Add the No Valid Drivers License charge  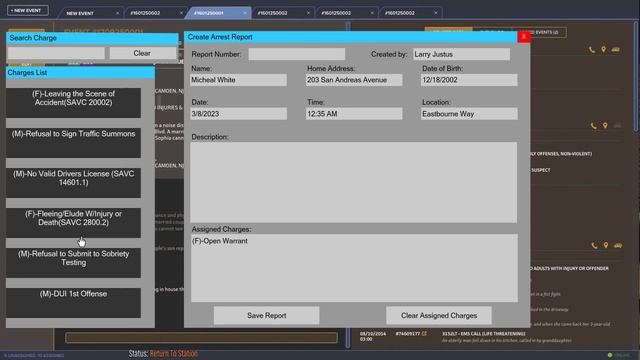tap(73, 182)
